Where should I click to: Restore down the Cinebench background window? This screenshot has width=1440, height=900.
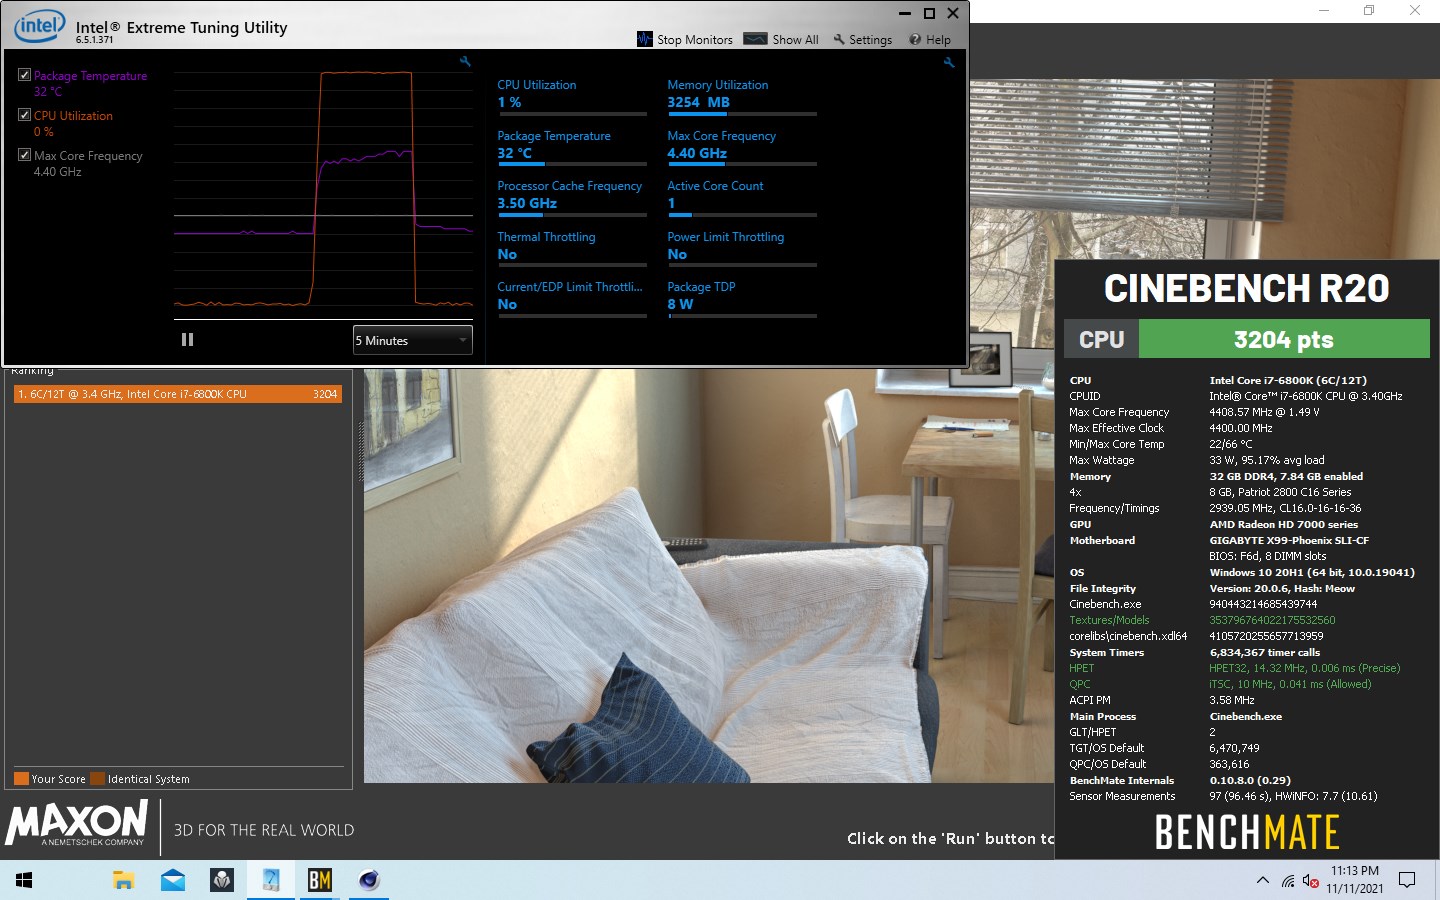pyautogui.click(x=1369, y=10)
